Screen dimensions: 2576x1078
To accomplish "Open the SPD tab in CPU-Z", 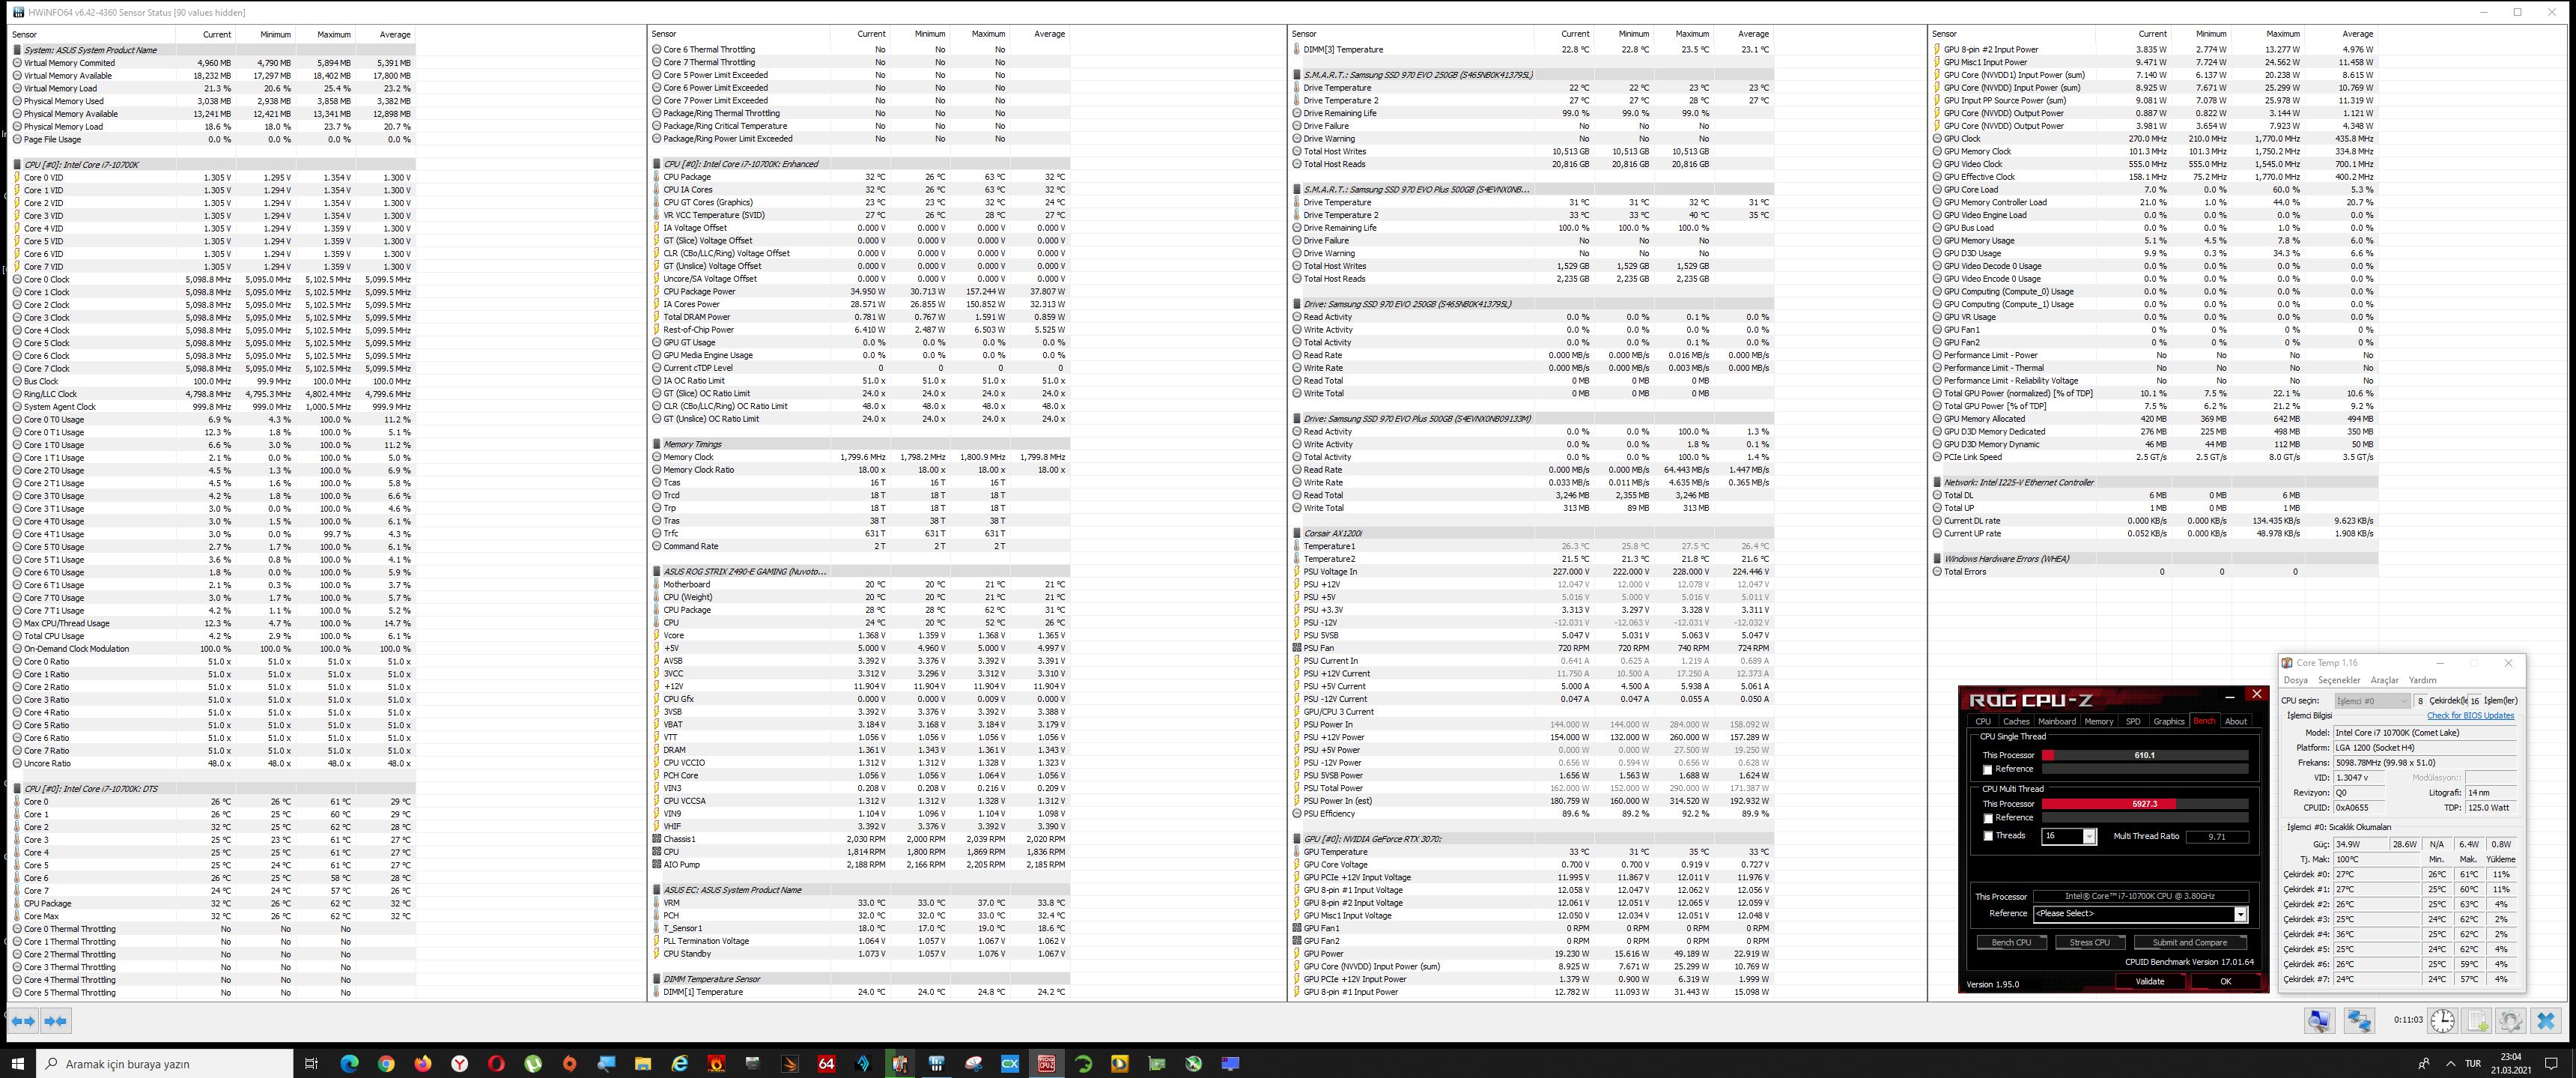I will 2133,721.
